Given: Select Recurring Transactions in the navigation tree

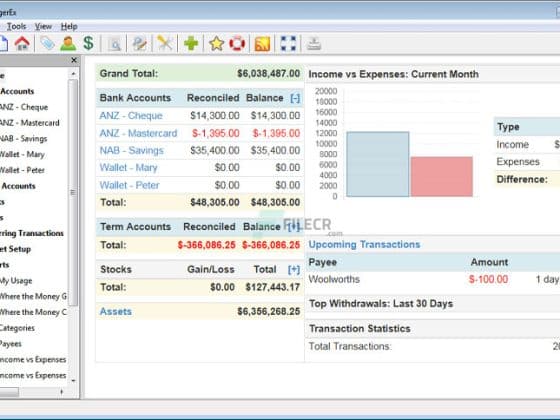Looking at the screenshot, I should [x=31, y=233].
